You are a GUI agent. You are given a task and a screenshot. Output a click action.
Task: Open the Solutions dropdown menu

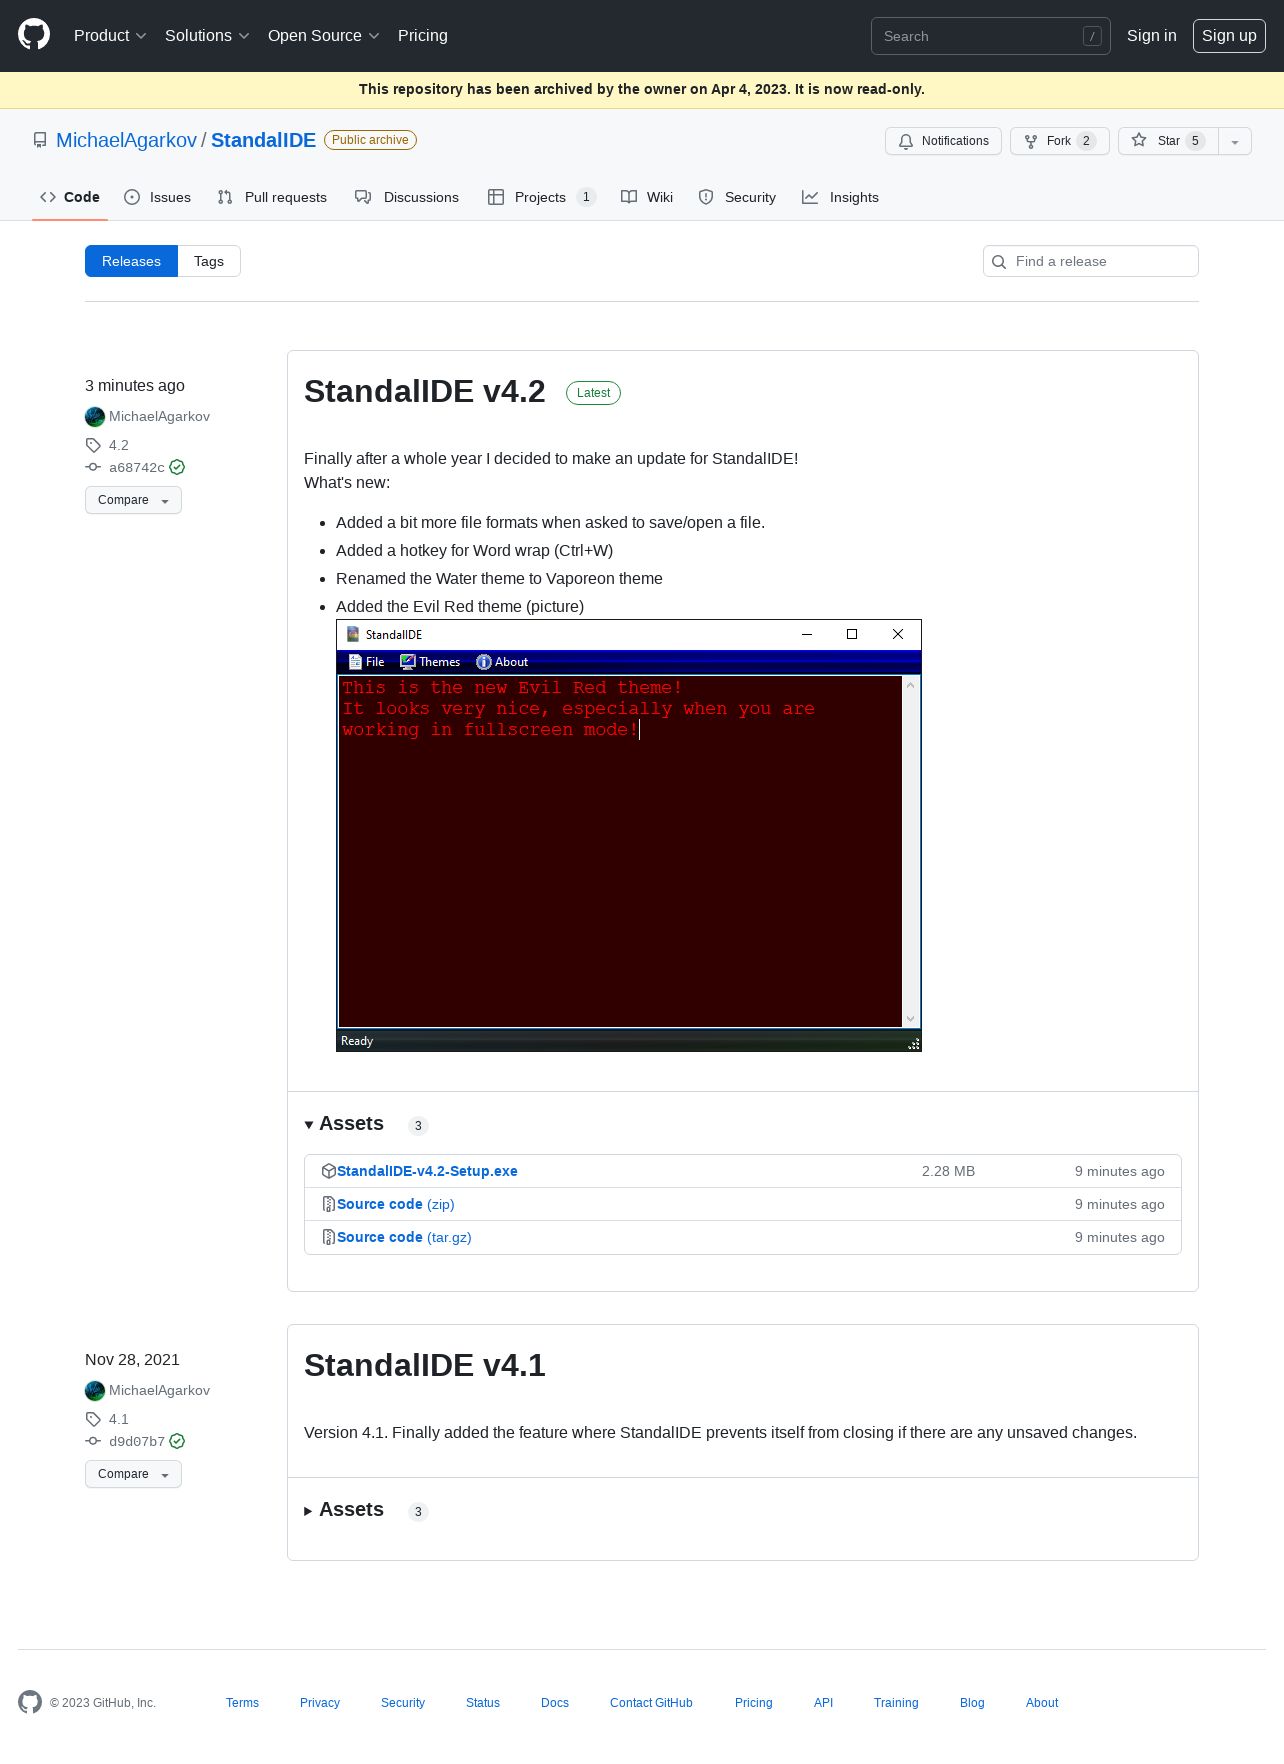click(207, 36)
